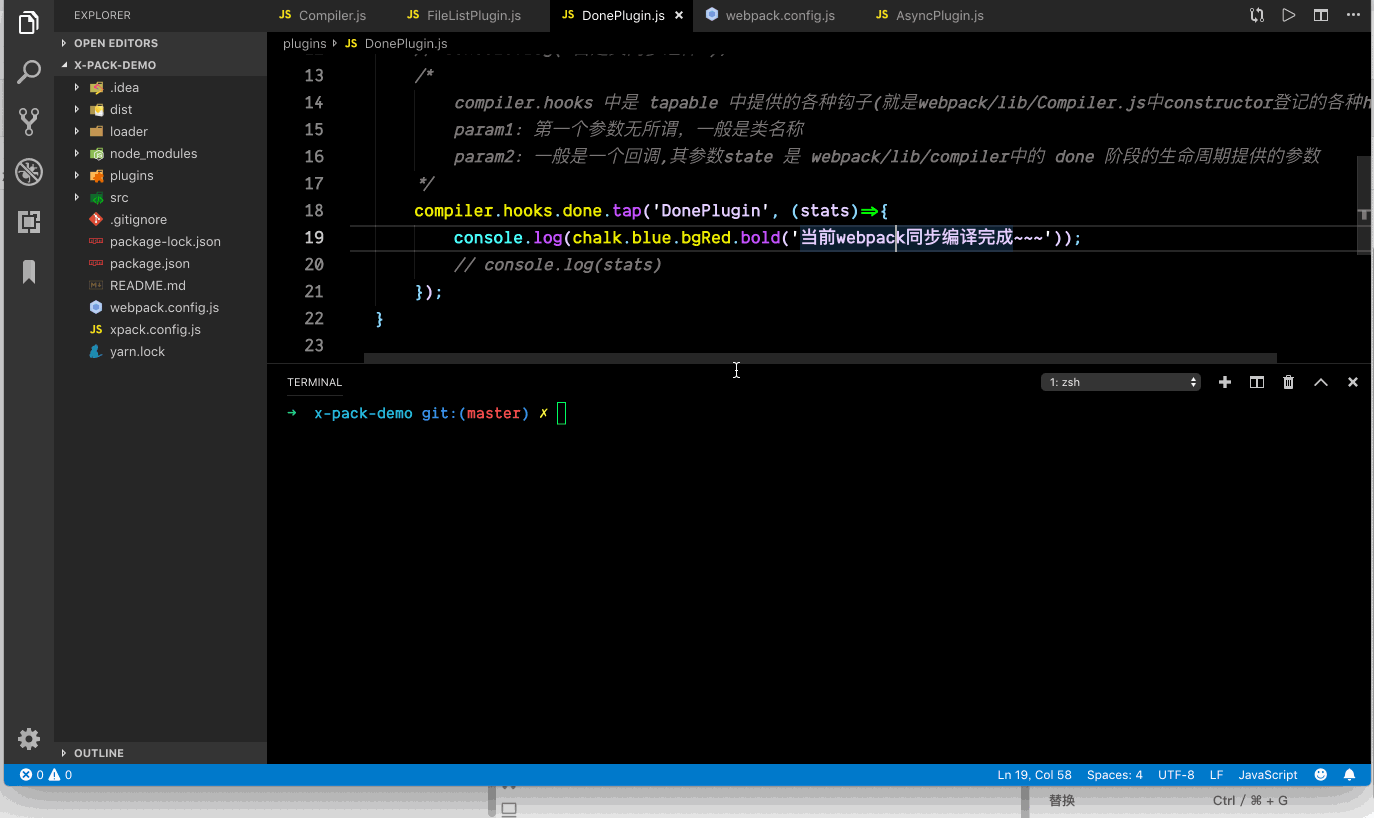
Task: Click the errors count in status bar
Action: [x=32, y=775]
